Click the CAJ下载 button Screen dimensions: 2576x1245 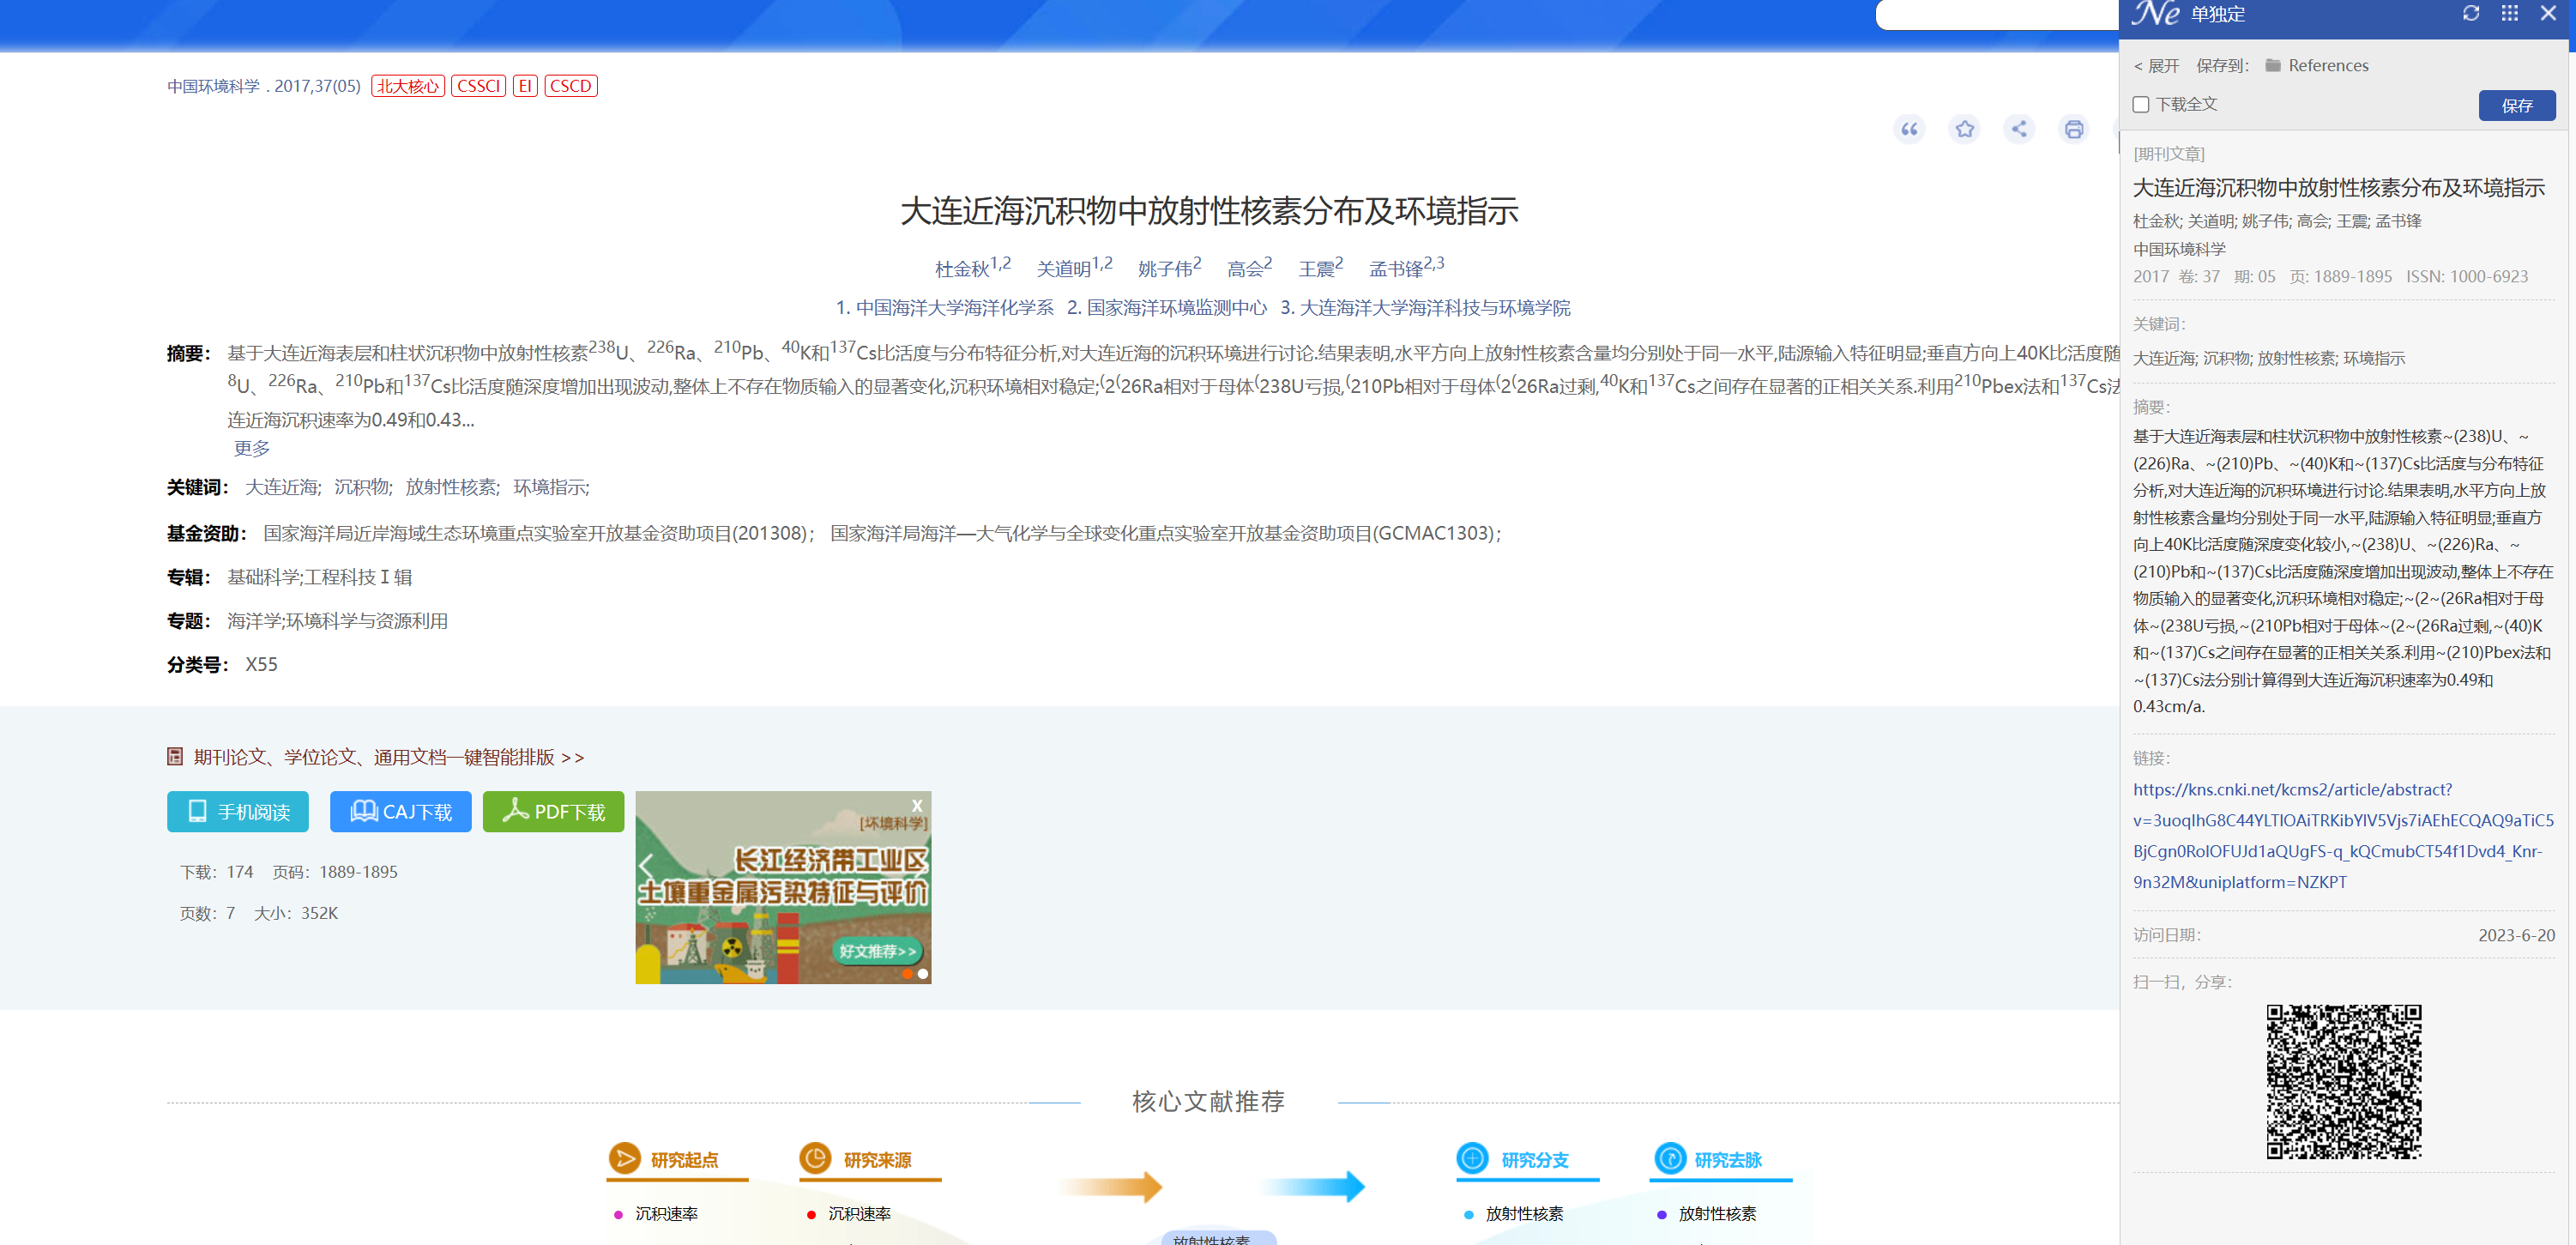(x=401, y=812)
